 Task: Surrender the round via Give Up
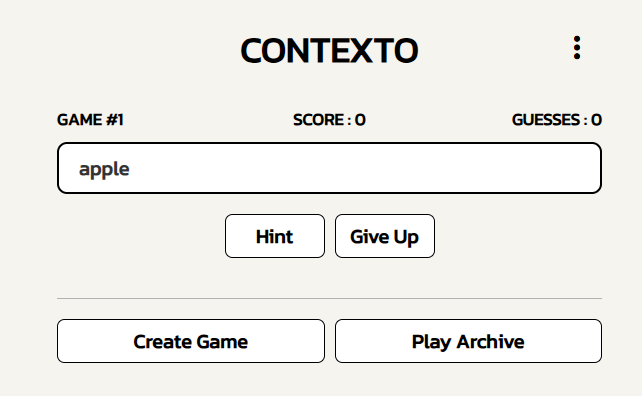pos(384,236)
